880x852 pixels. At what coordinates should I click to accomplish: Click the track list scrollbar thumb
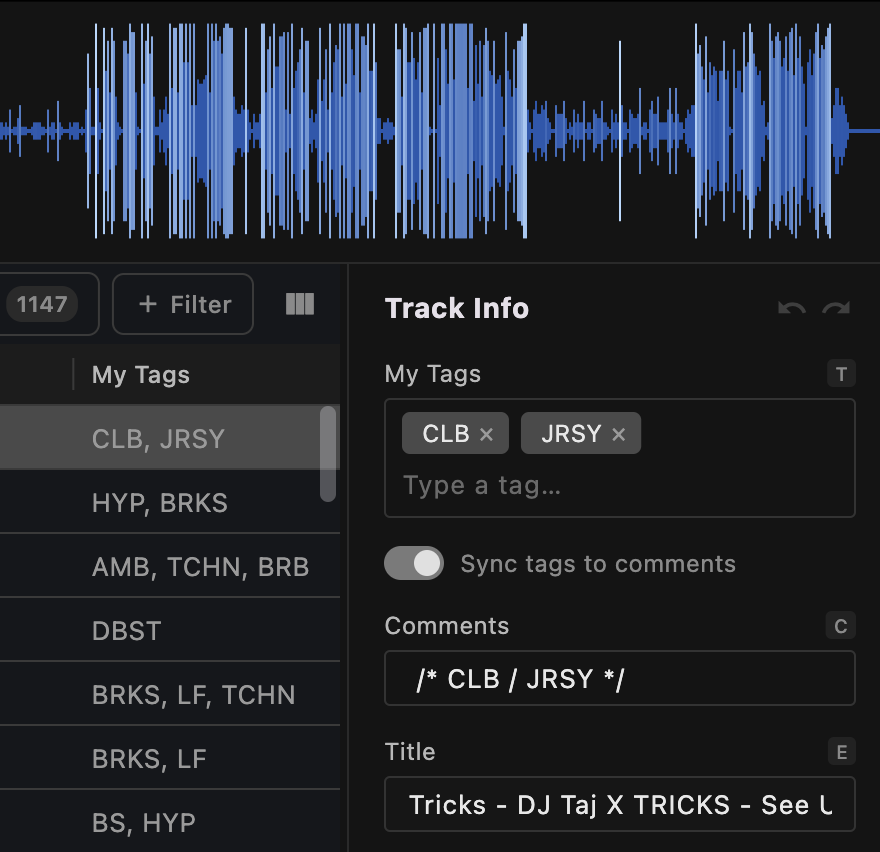pyautogui.click(x=328, y=454)
